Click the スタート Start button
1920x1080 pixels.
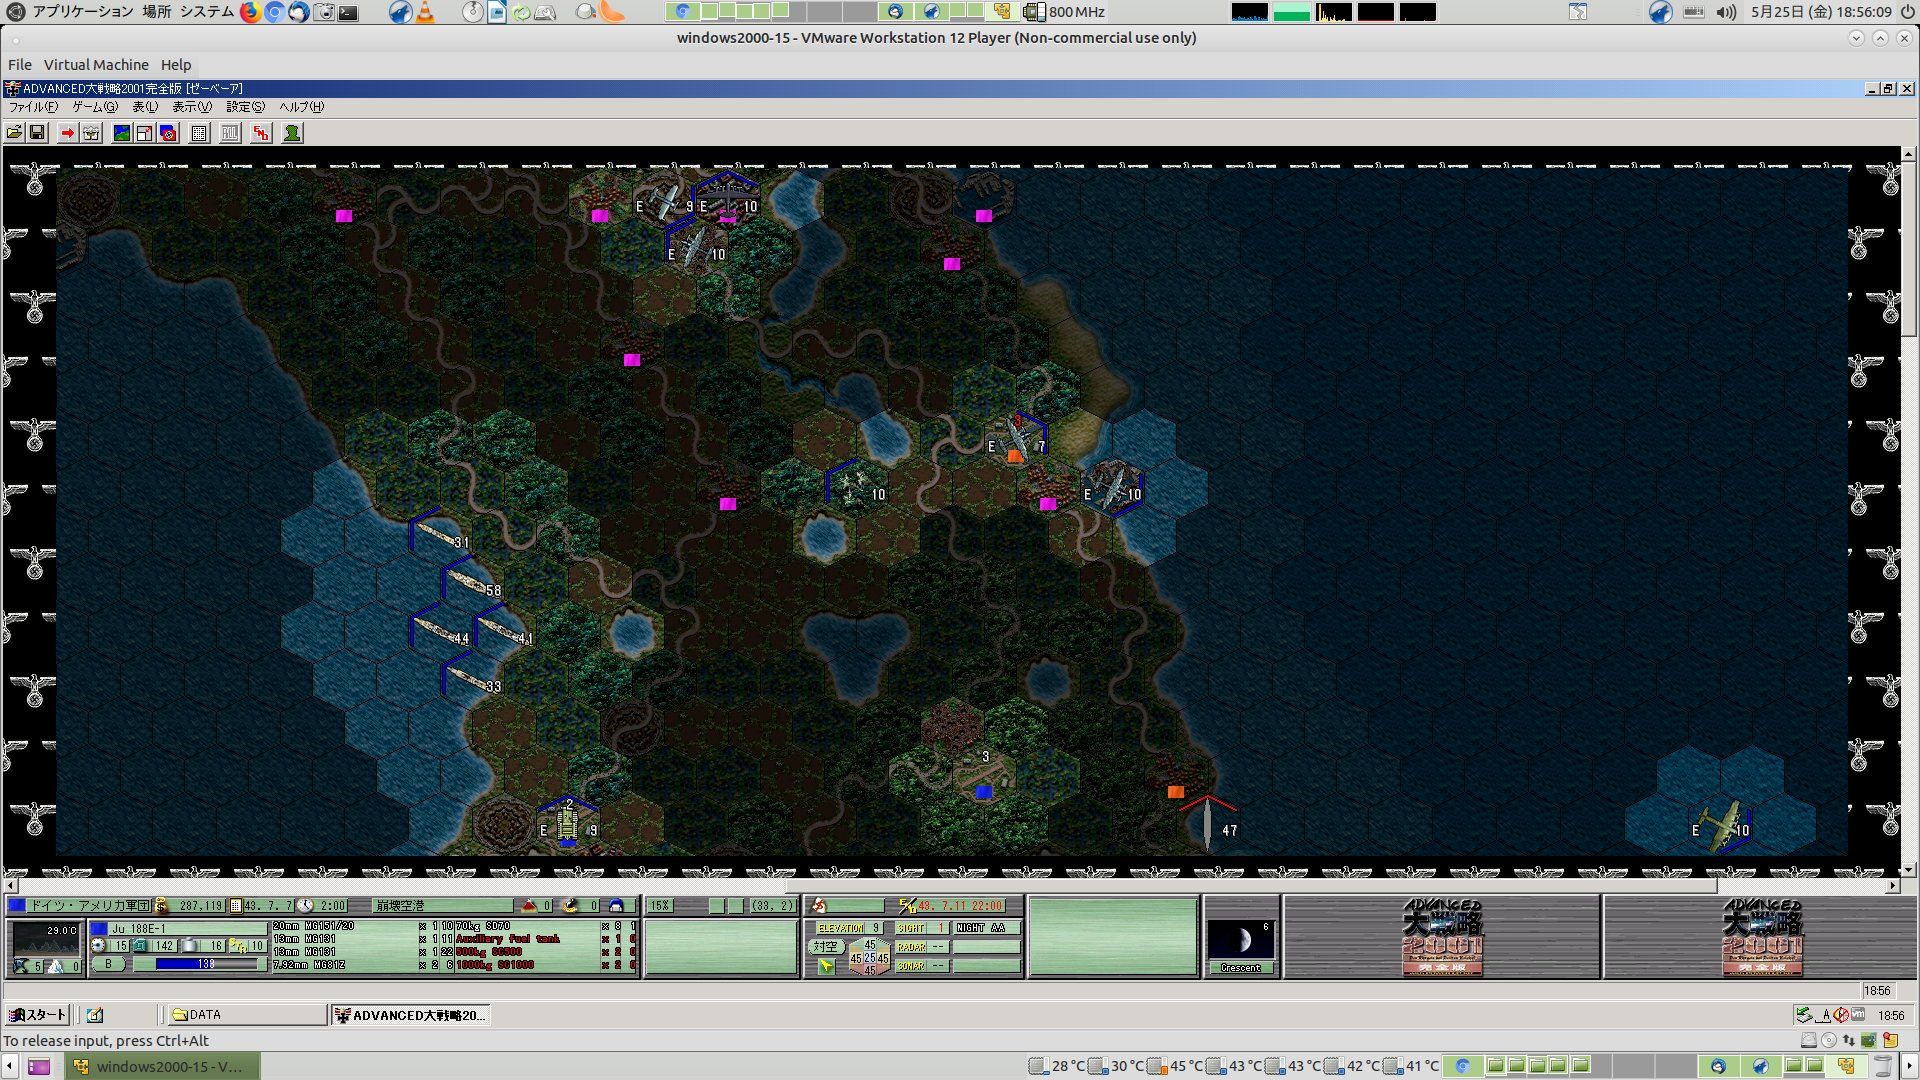coord(37,1015)
